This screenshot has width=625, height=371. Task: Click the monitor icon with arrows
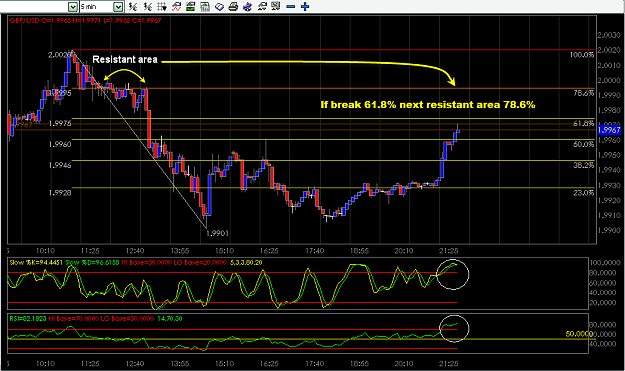(276, 6)
